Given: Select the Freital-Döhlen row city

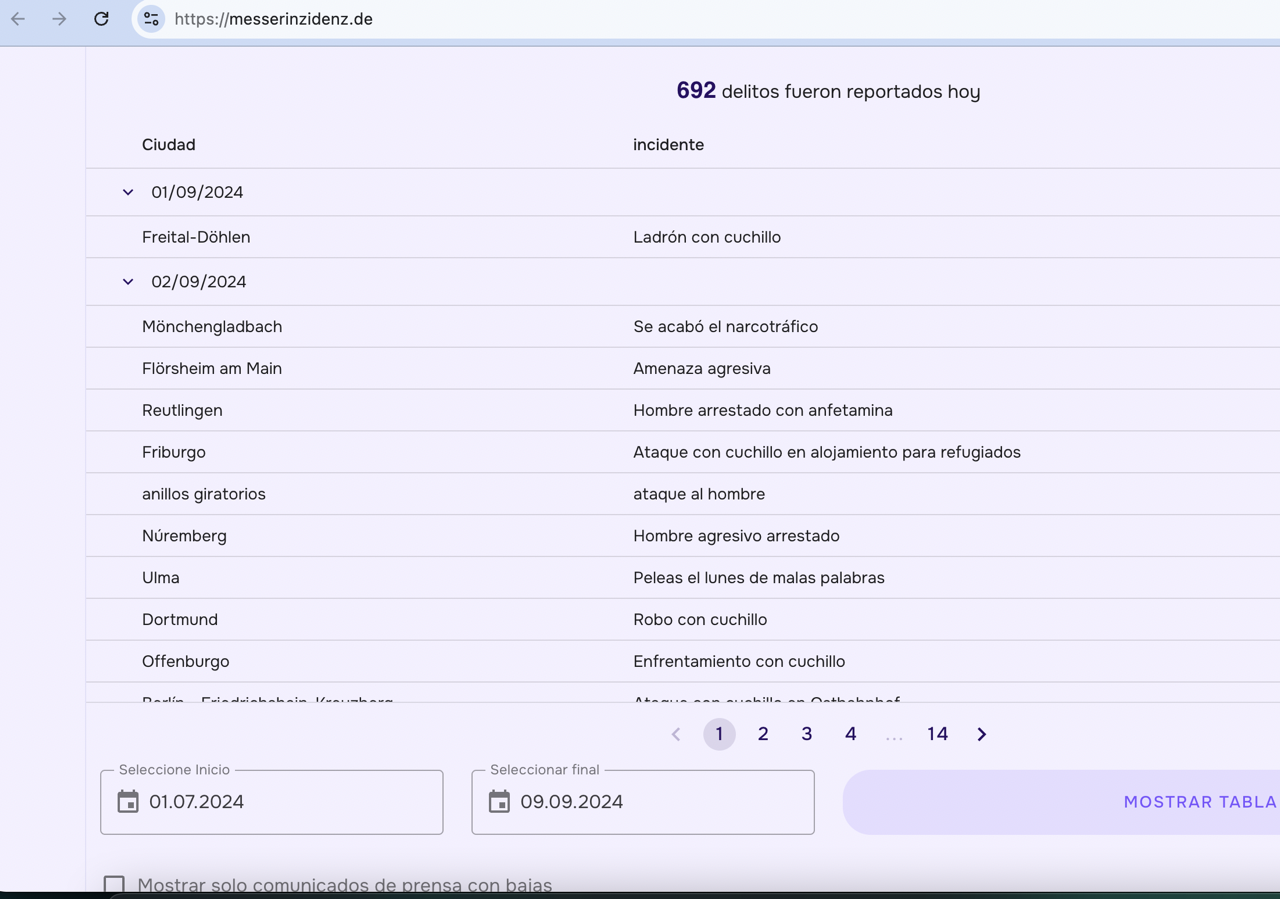Looking at the screenshot, I should tap(196, 237).
